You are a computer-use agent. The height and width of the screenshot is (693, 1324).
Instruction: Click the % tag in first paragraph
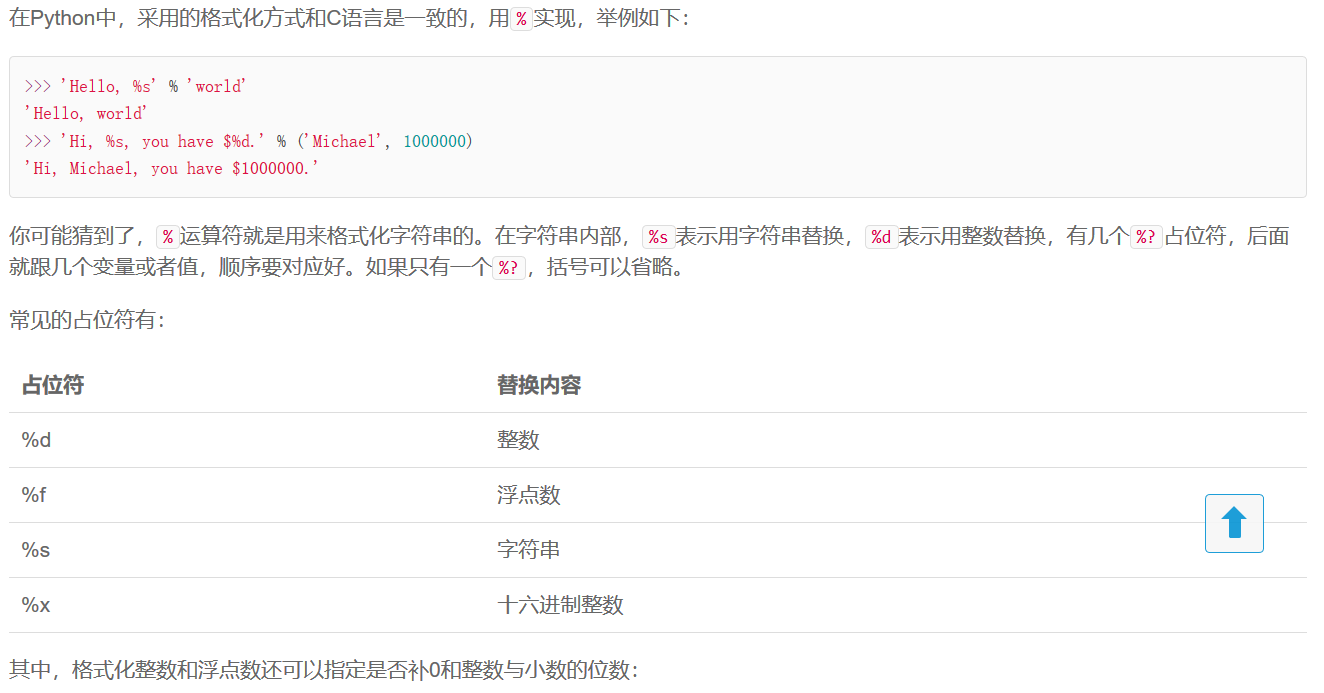click(519, 17)
